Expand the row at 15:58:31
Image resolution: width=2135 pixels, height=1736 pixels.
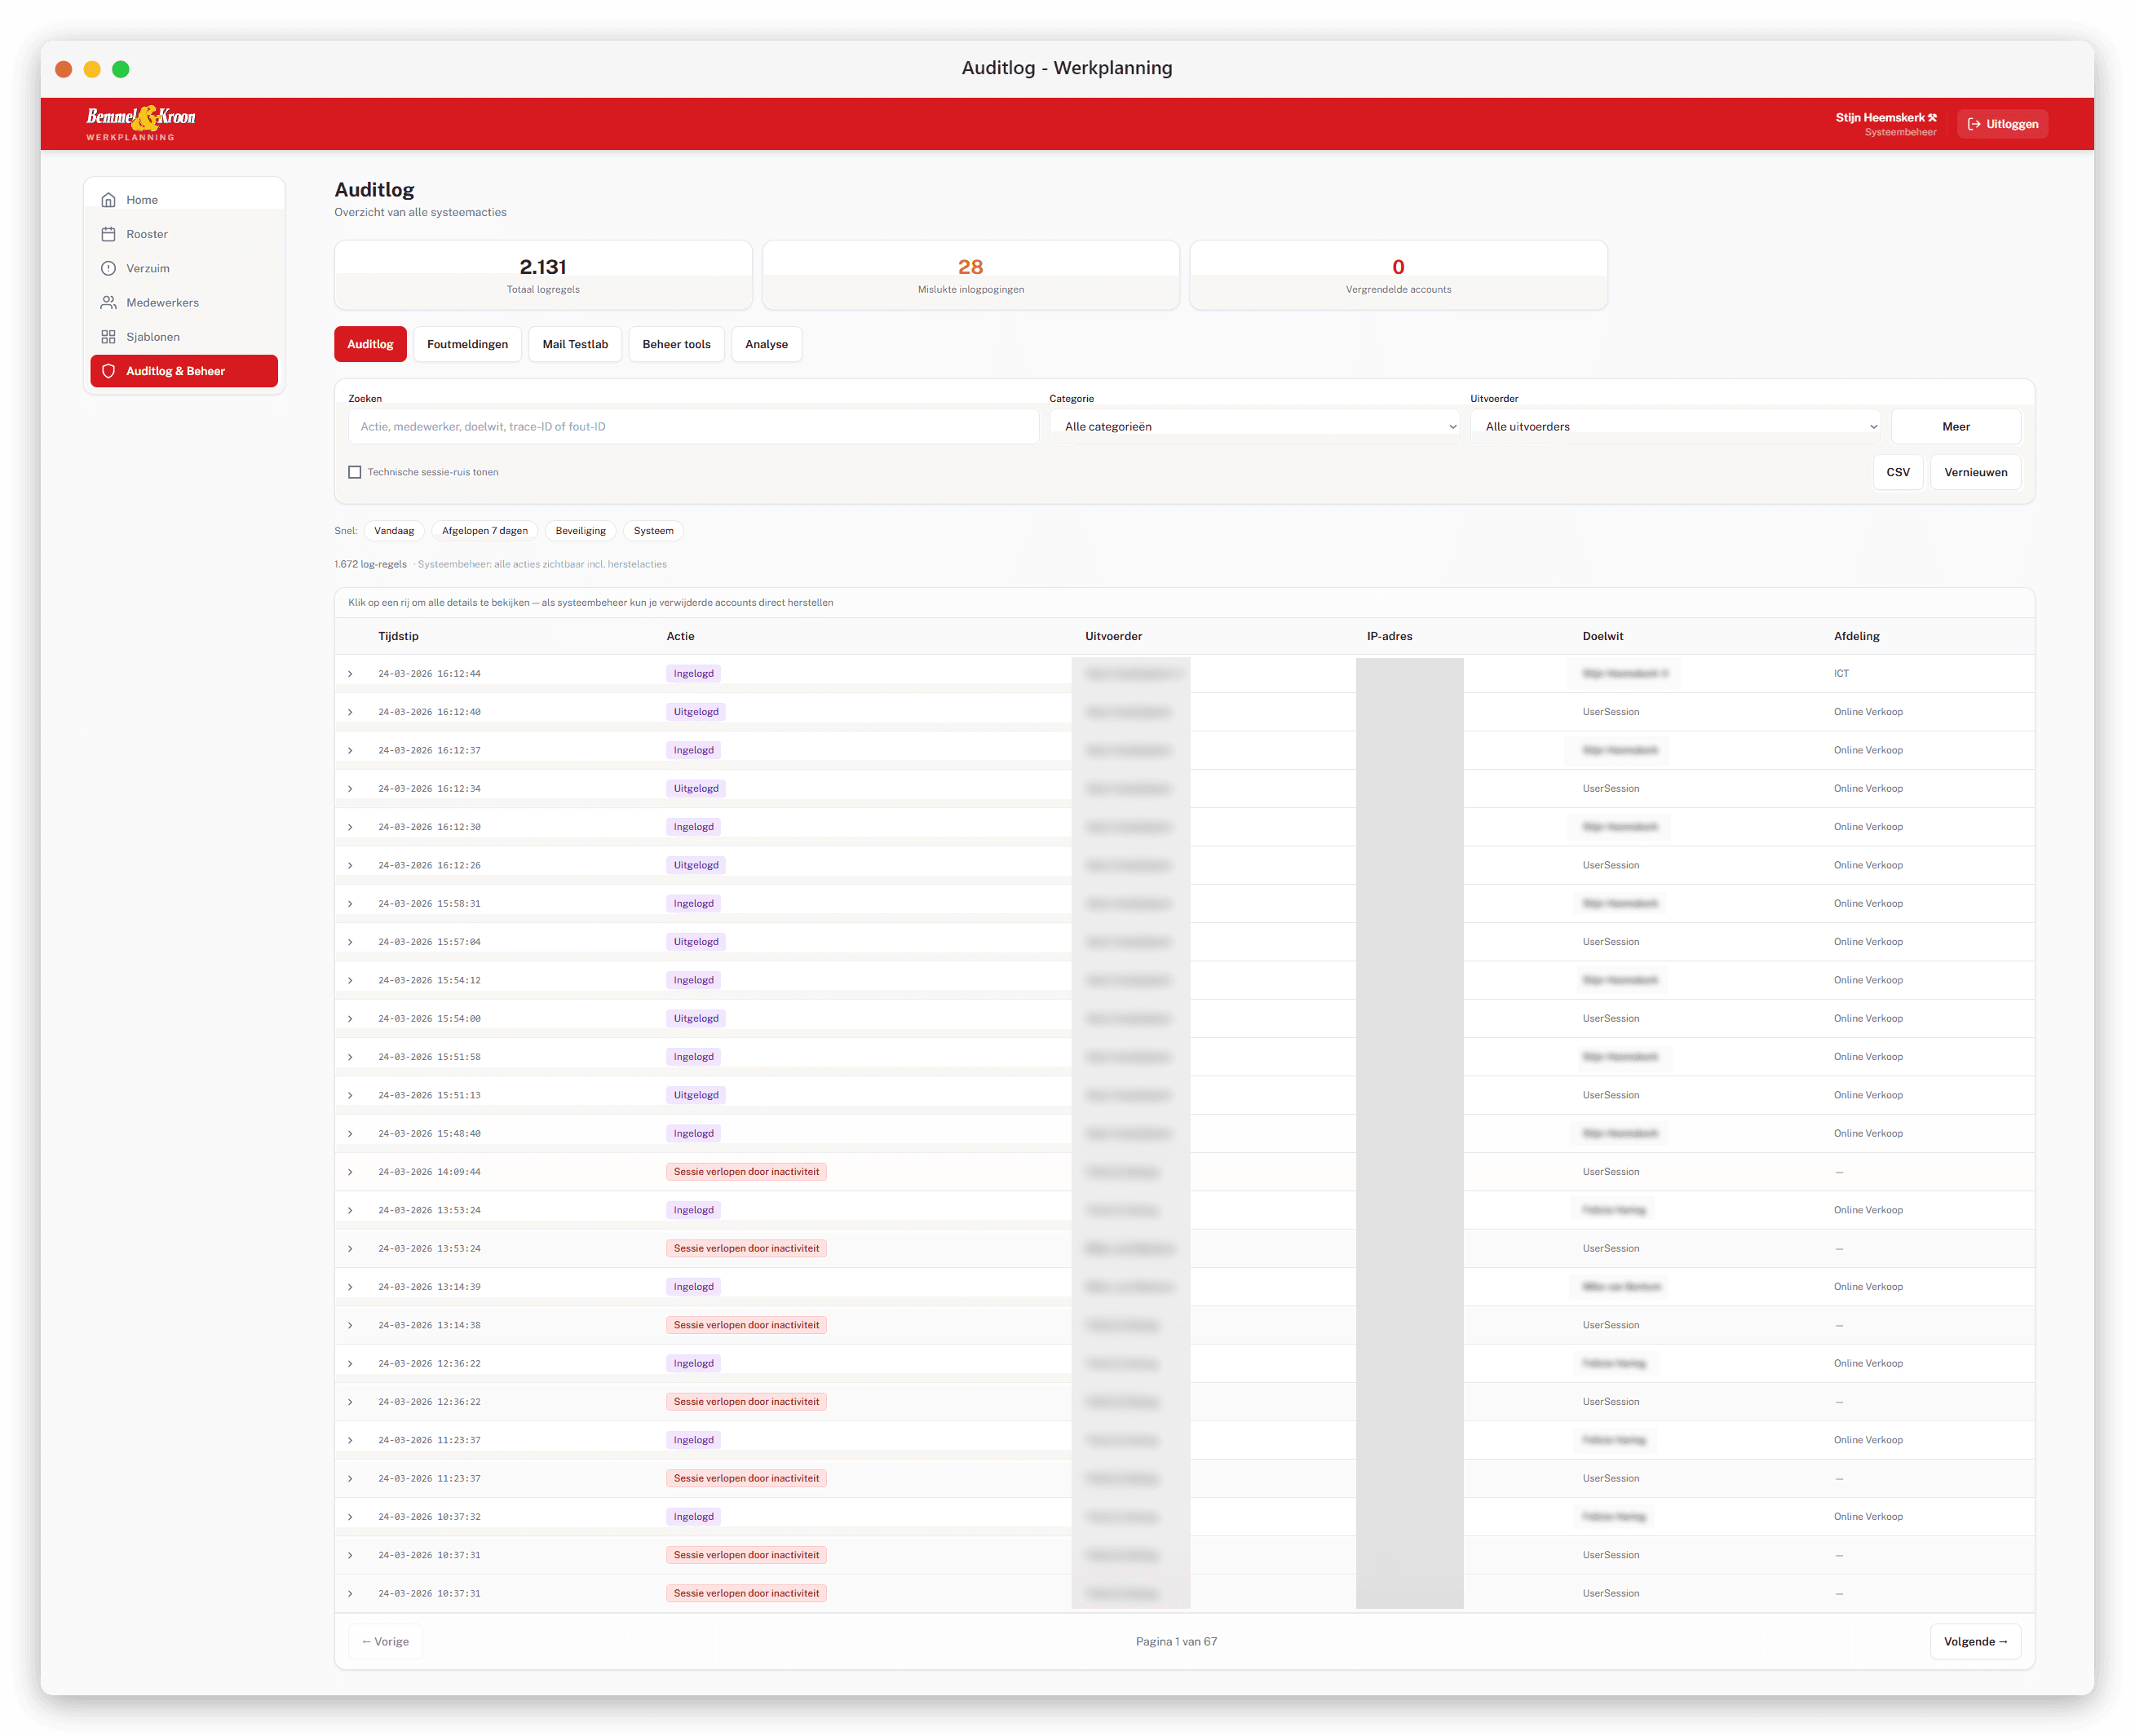[x=350, y=904]
